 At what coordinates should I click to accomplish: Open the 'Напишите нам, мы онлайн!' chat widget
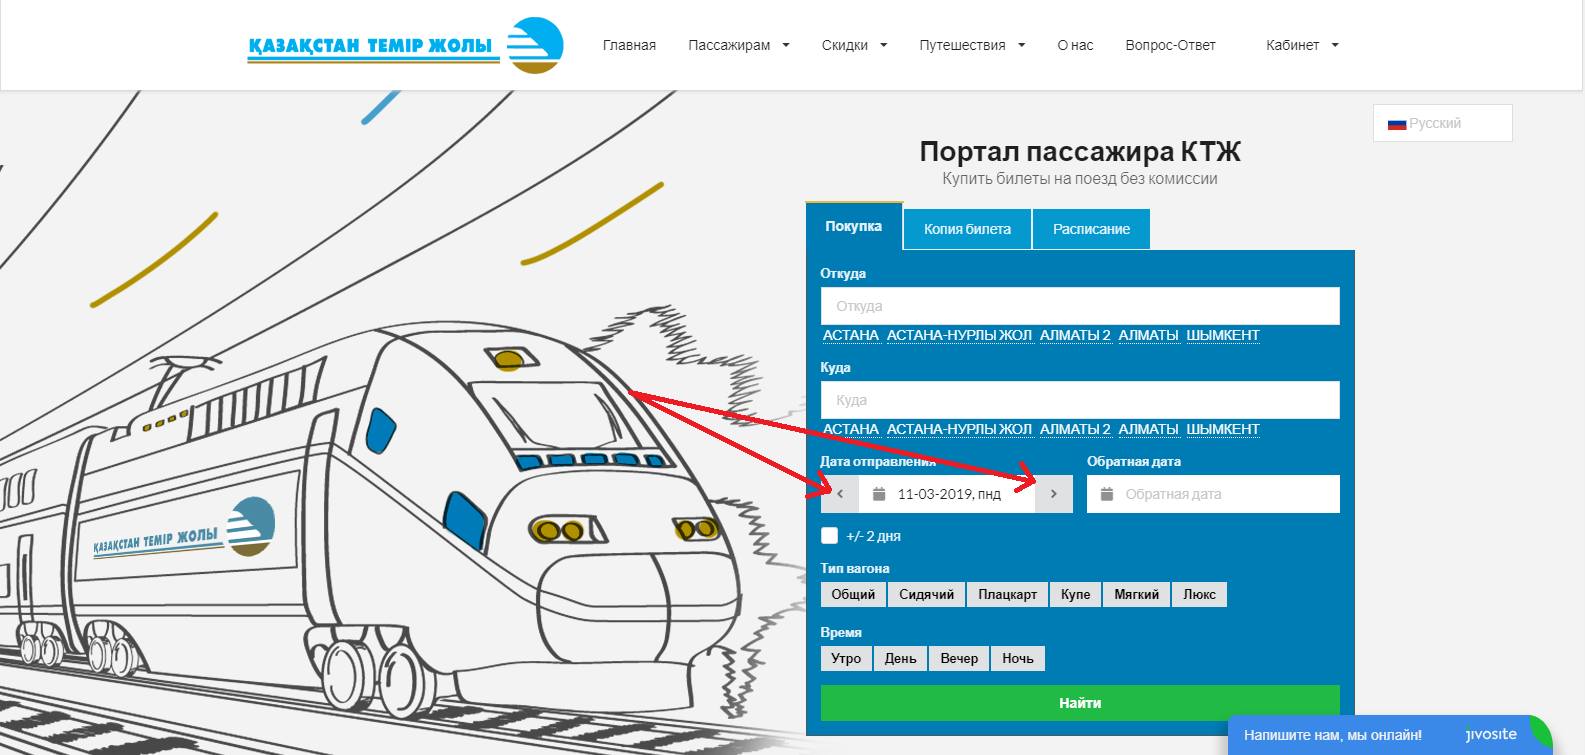(x=1390, y=735)
